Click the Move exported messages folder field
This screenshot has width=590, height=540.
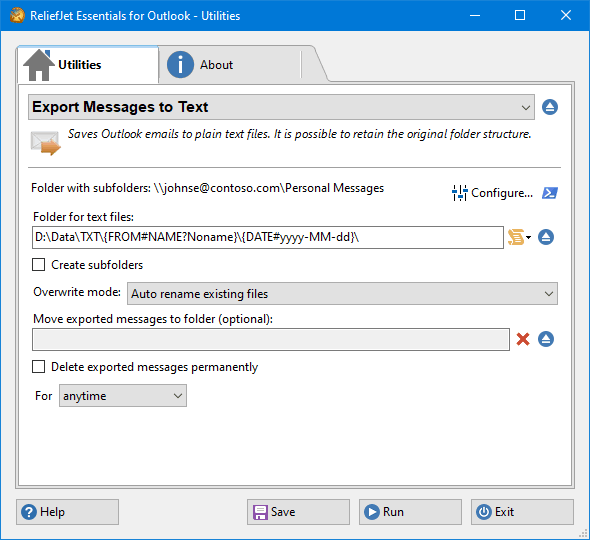coord(271,339)
